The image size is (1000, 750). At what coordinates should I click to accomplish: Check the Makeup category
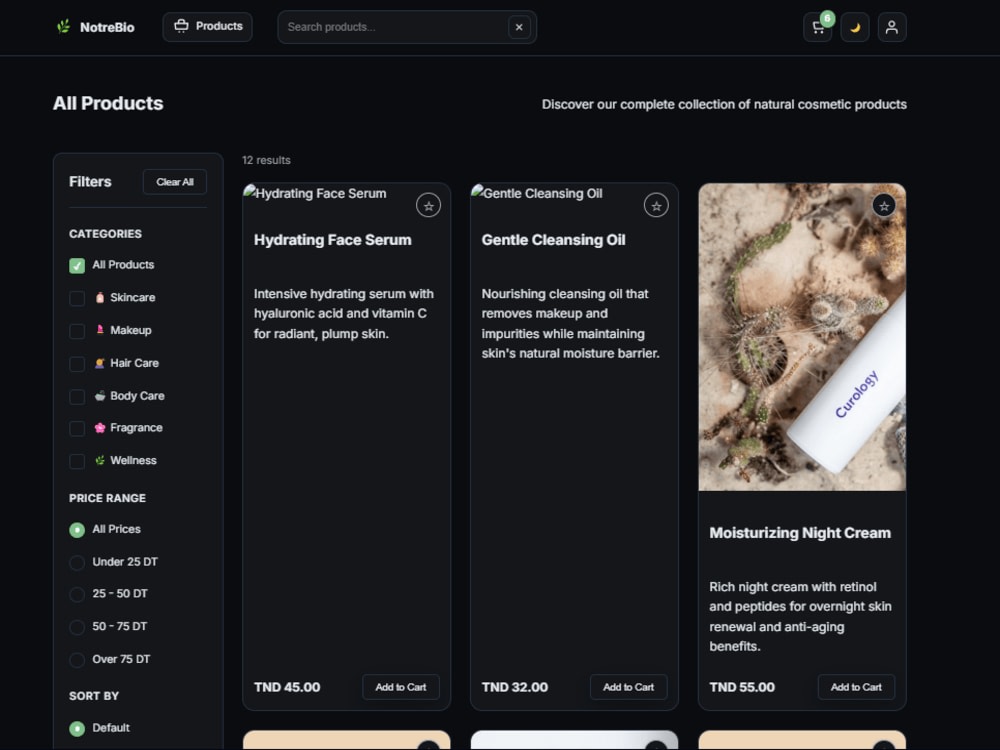[77, 331]
